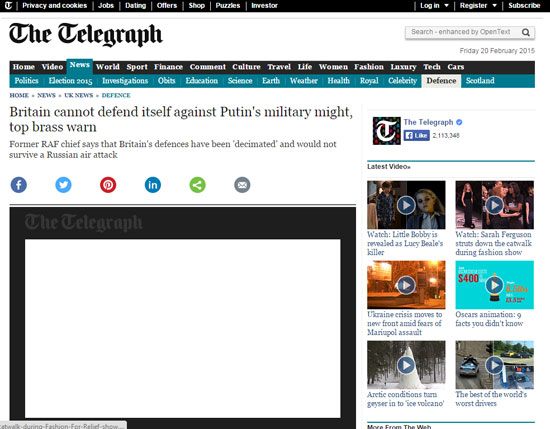The image size is (550, 429).
Task: Open the Women section
Action: pos(333,67)
